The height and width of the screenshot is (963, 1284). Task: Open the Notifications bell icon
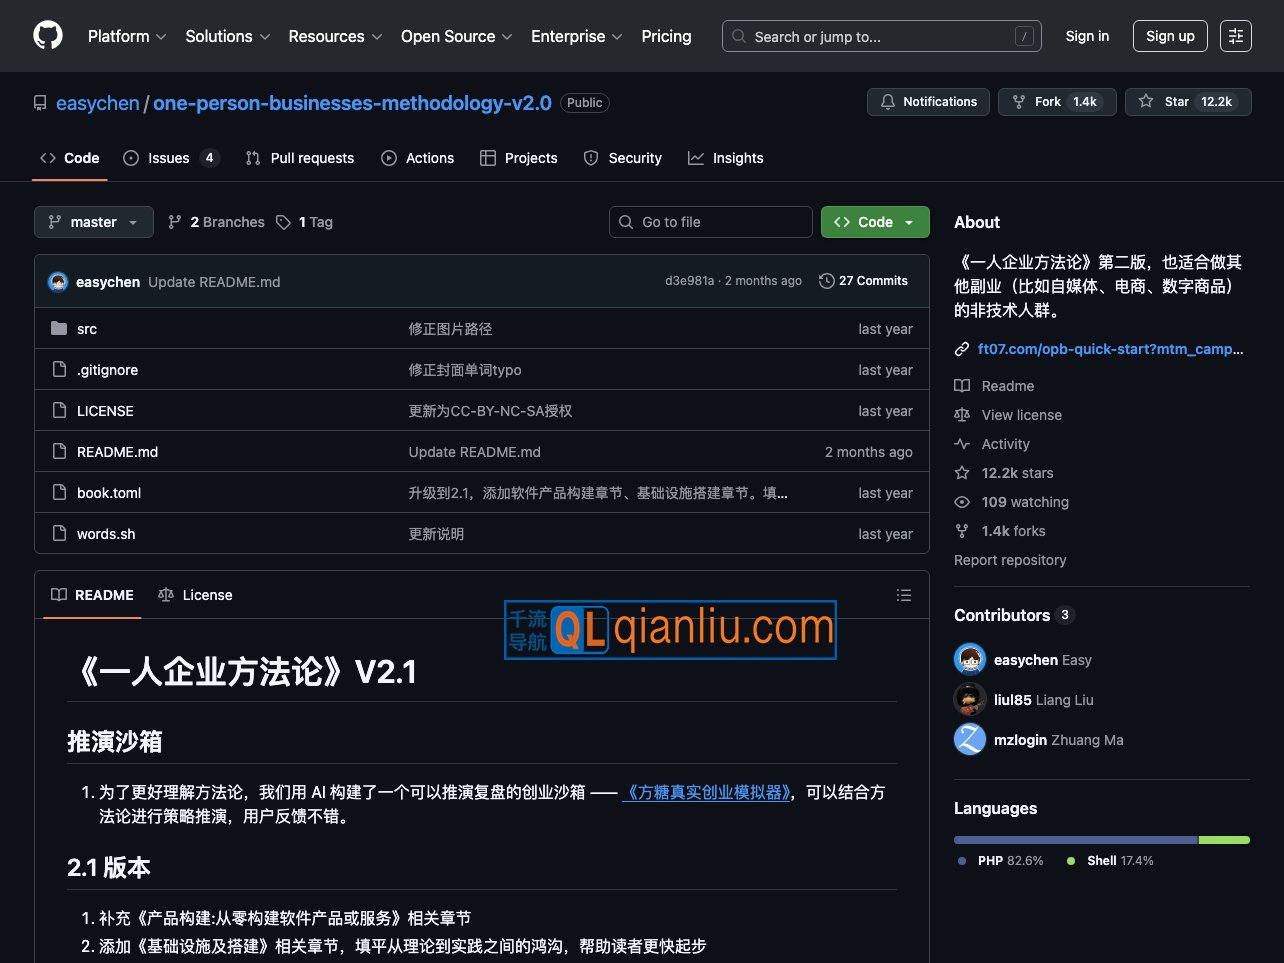pos(888,101)
